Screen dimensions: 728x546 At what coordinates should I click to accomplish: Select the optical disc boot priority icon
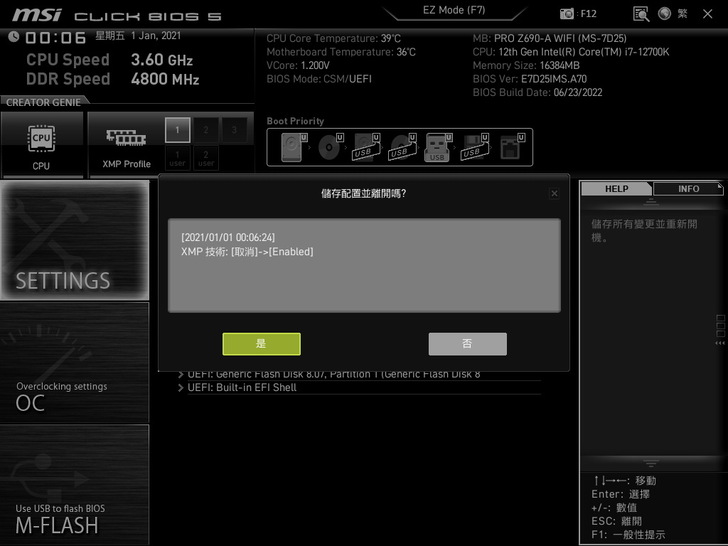pos(330,147)
